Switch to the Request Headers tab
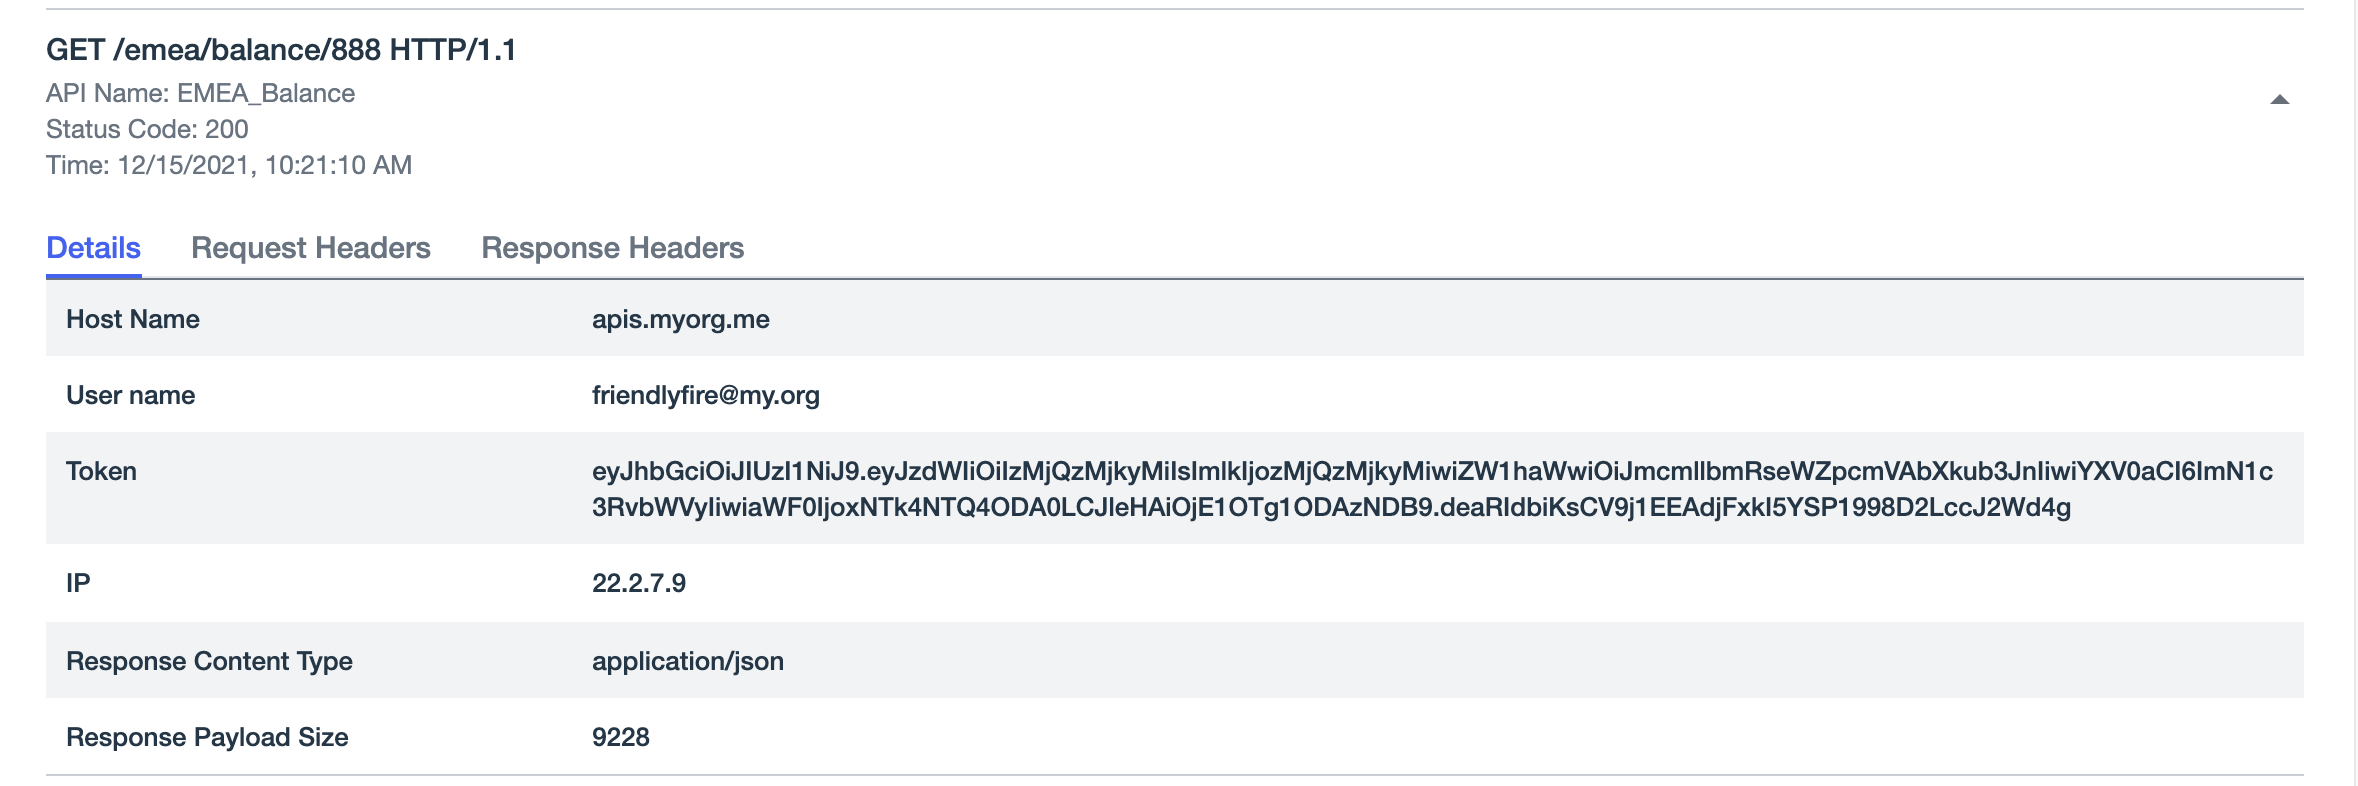Image resolution: width=2358 pixels, height=786 pixels. click(310, 248)
